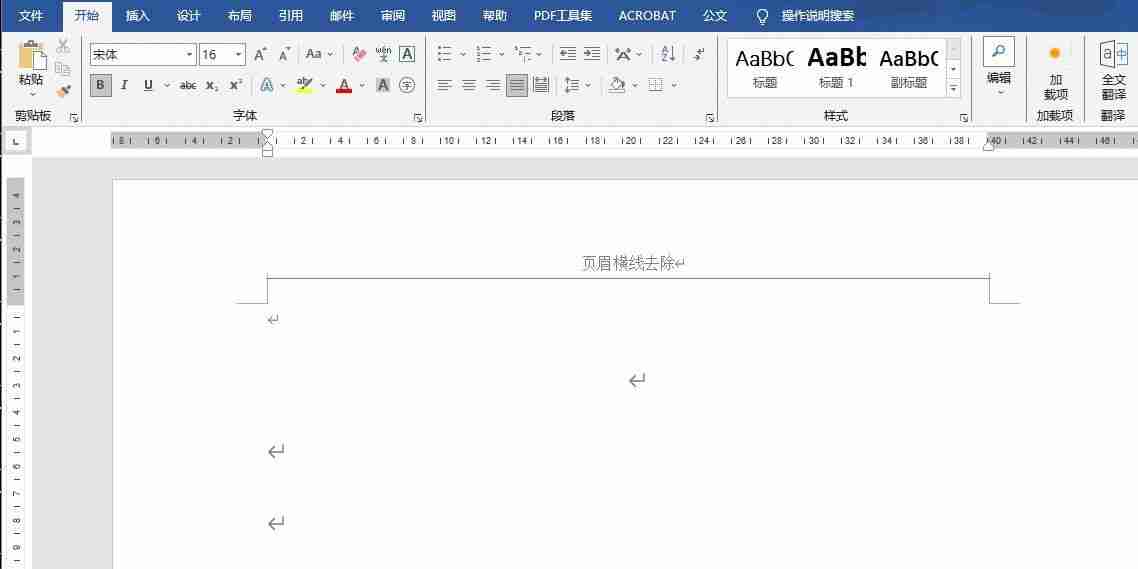The width and height of the screenshot is (1138, 569).
Task: Switch to the 设计 tab
Action: coord(189,16)
